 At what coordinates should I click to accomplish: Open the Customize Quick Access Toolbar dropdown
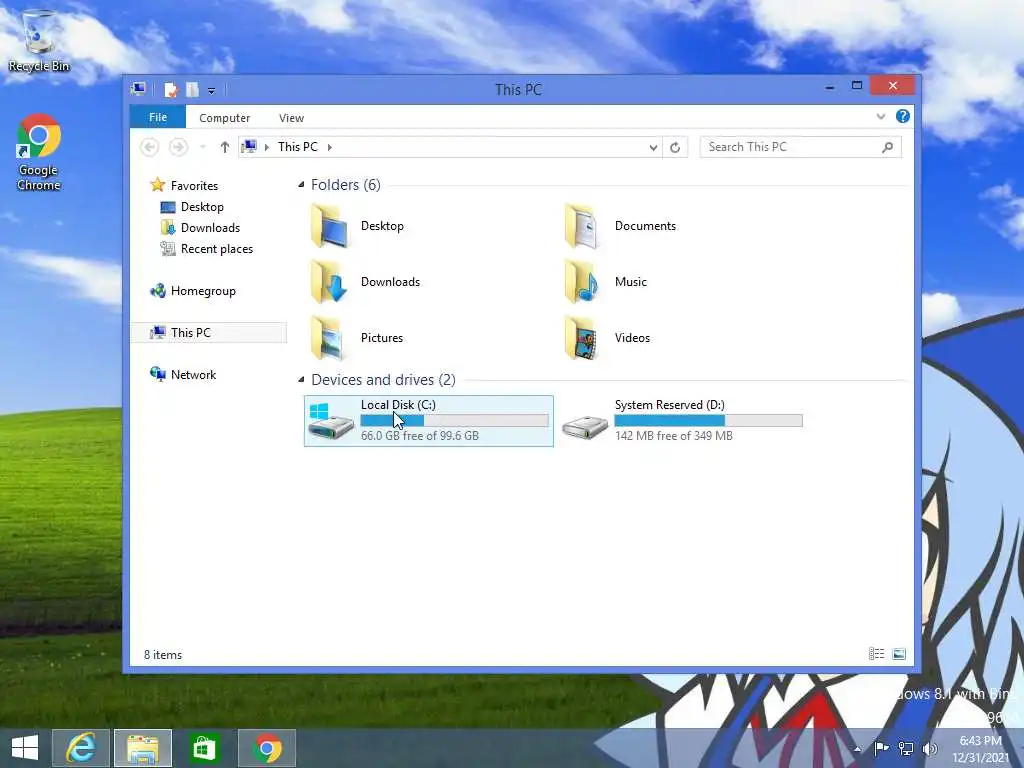pos(212,90)
